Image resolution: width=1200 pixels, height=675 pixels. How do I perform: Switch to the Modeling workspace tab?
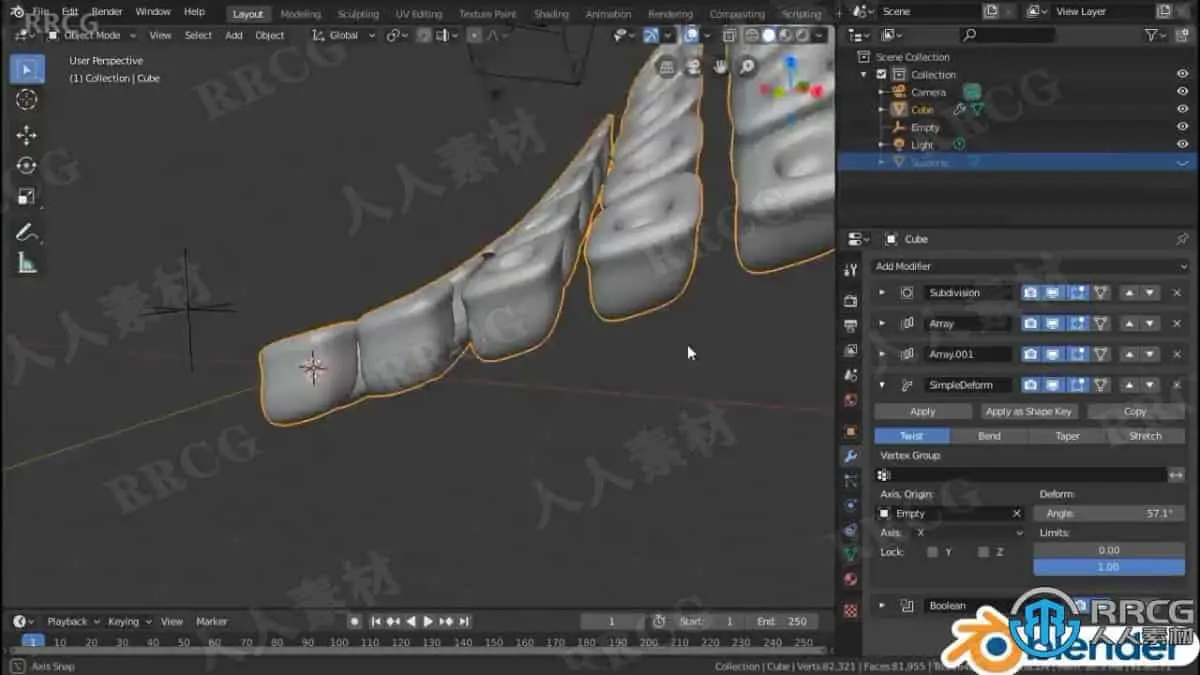(x=301, y=14)
